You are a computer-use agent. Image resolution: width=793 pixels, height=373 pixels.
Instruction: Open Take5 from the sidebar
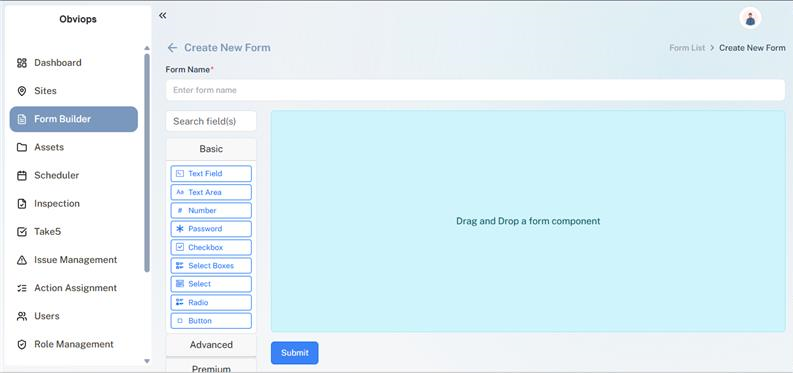tap(73, 232)
